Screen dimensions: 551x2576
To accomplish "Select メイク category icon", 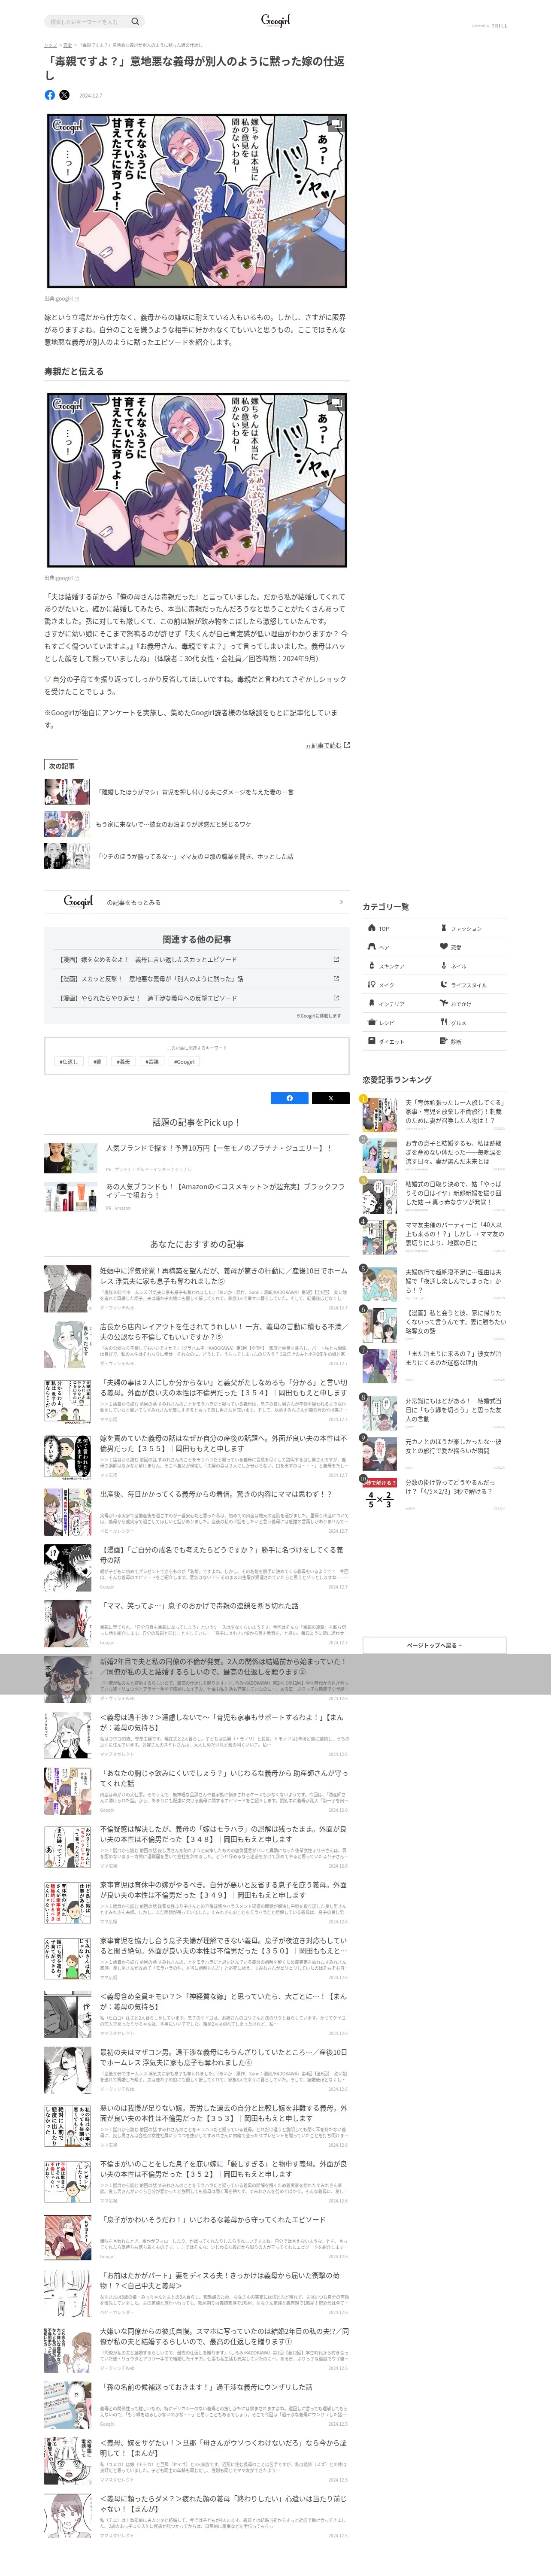I will [371, 985].
